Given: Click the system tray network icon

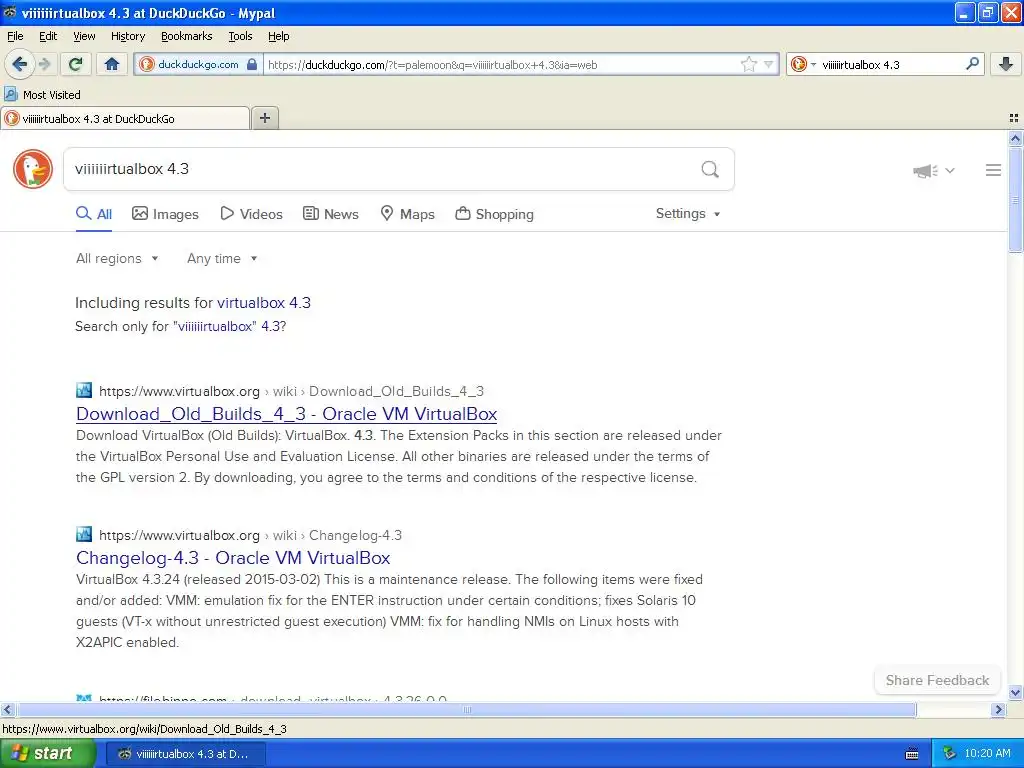Looking at the screenshot, I should (x=949, y=754).
